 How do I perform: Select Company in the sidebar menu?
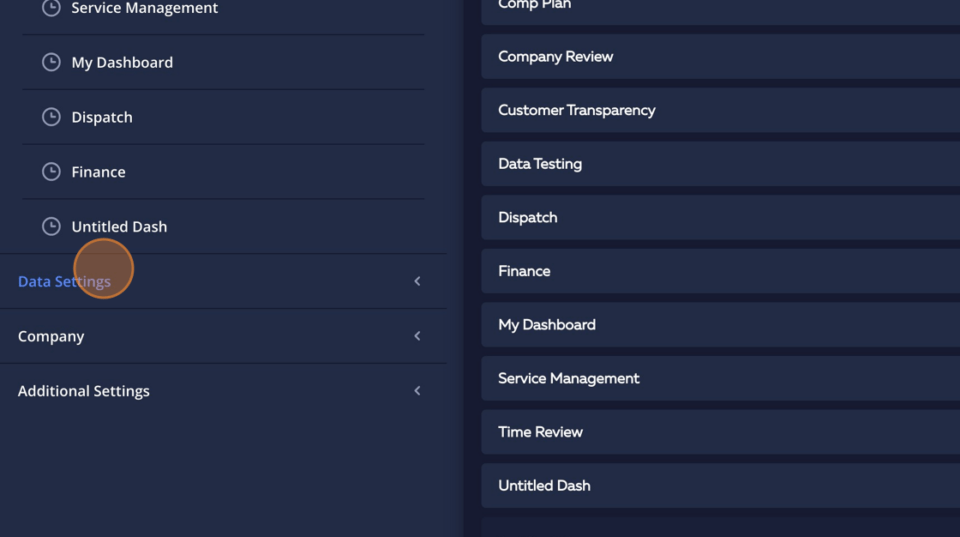[x=51, y=336]
